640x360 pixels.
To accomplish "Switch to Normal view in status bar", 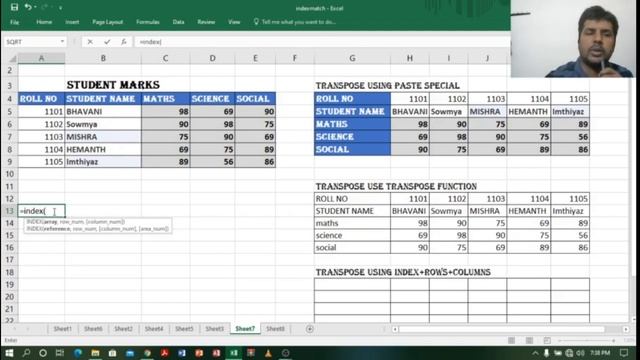I will [x=511, y=340].
